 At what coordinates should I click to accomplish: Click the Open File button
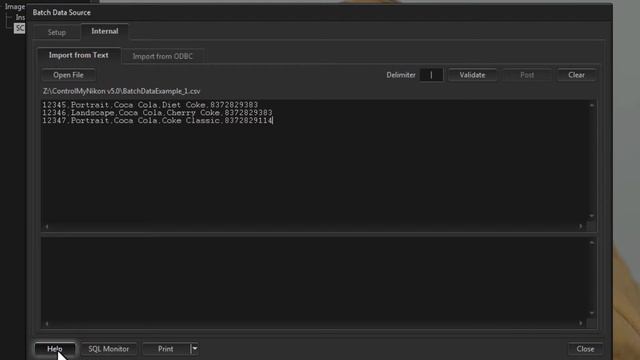68,75
